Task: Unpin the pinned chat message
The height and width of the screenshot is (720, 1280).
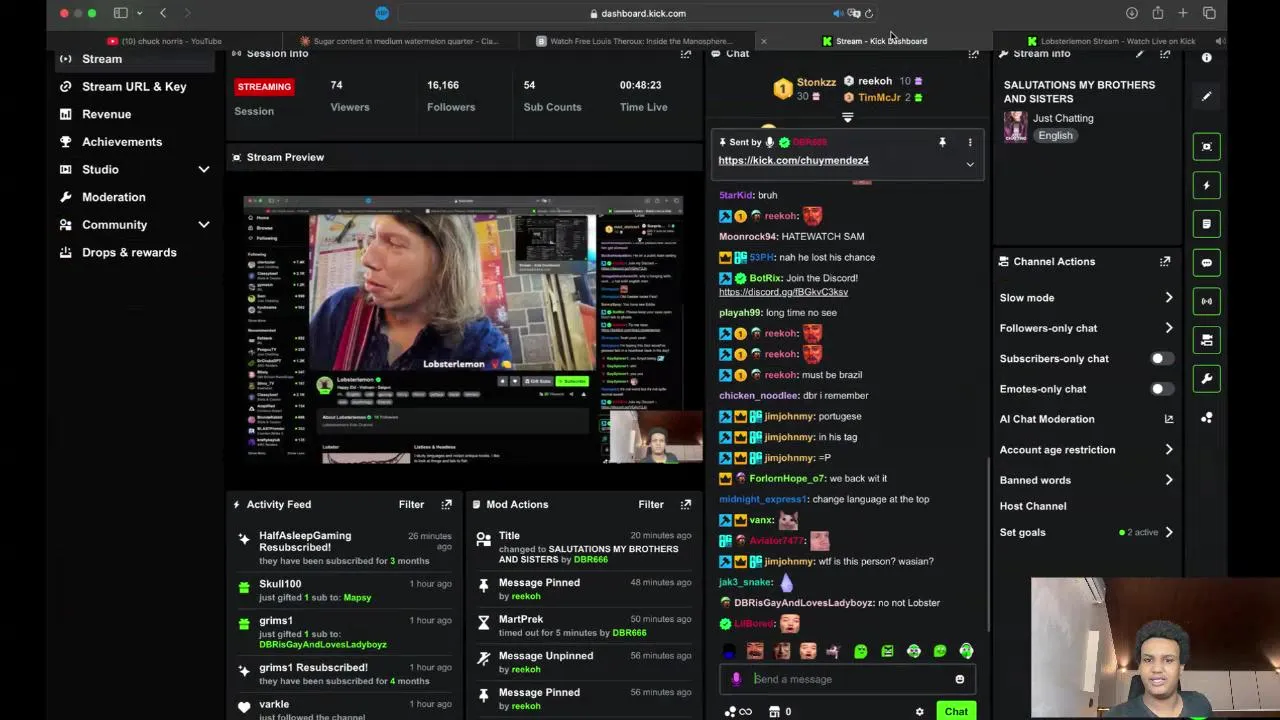Action: (x=942, y=143)
